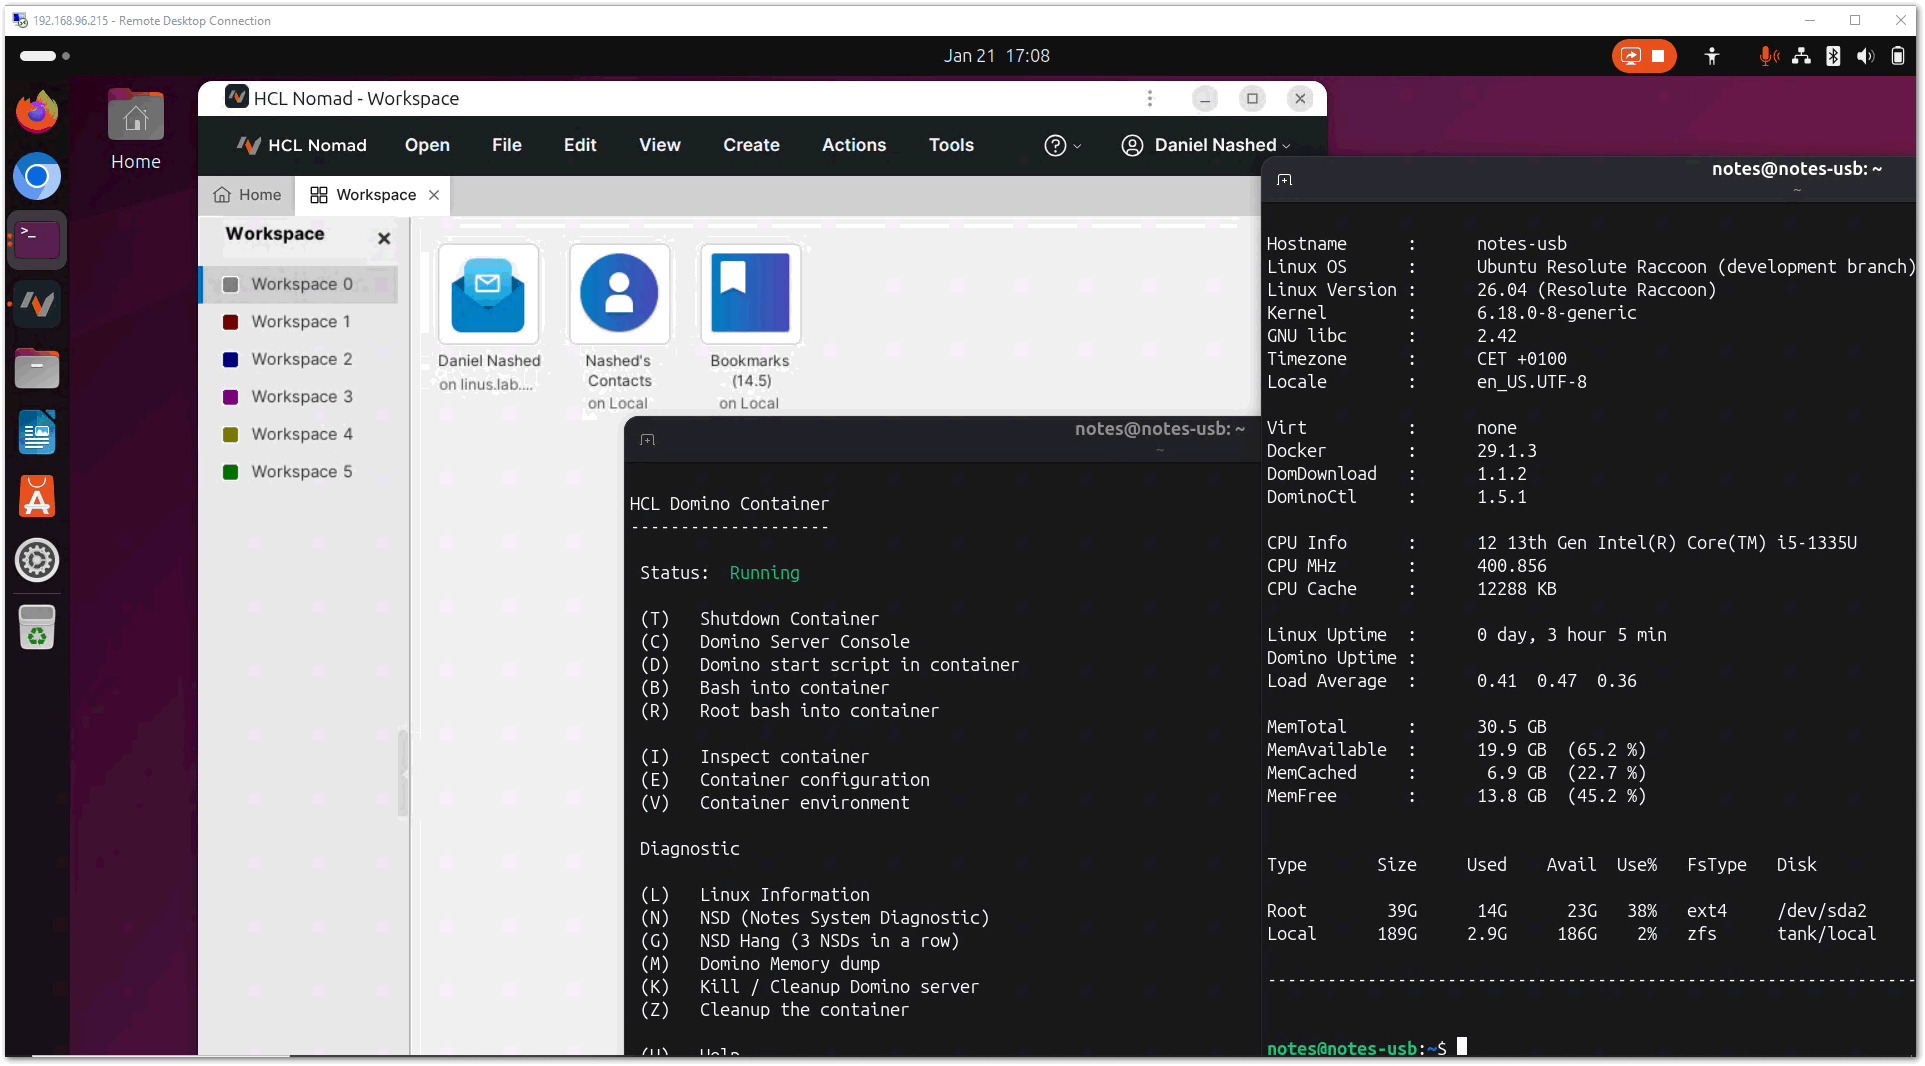
Task: Click the purple swatch beside Workspace 3
Action: coord(232,396)
